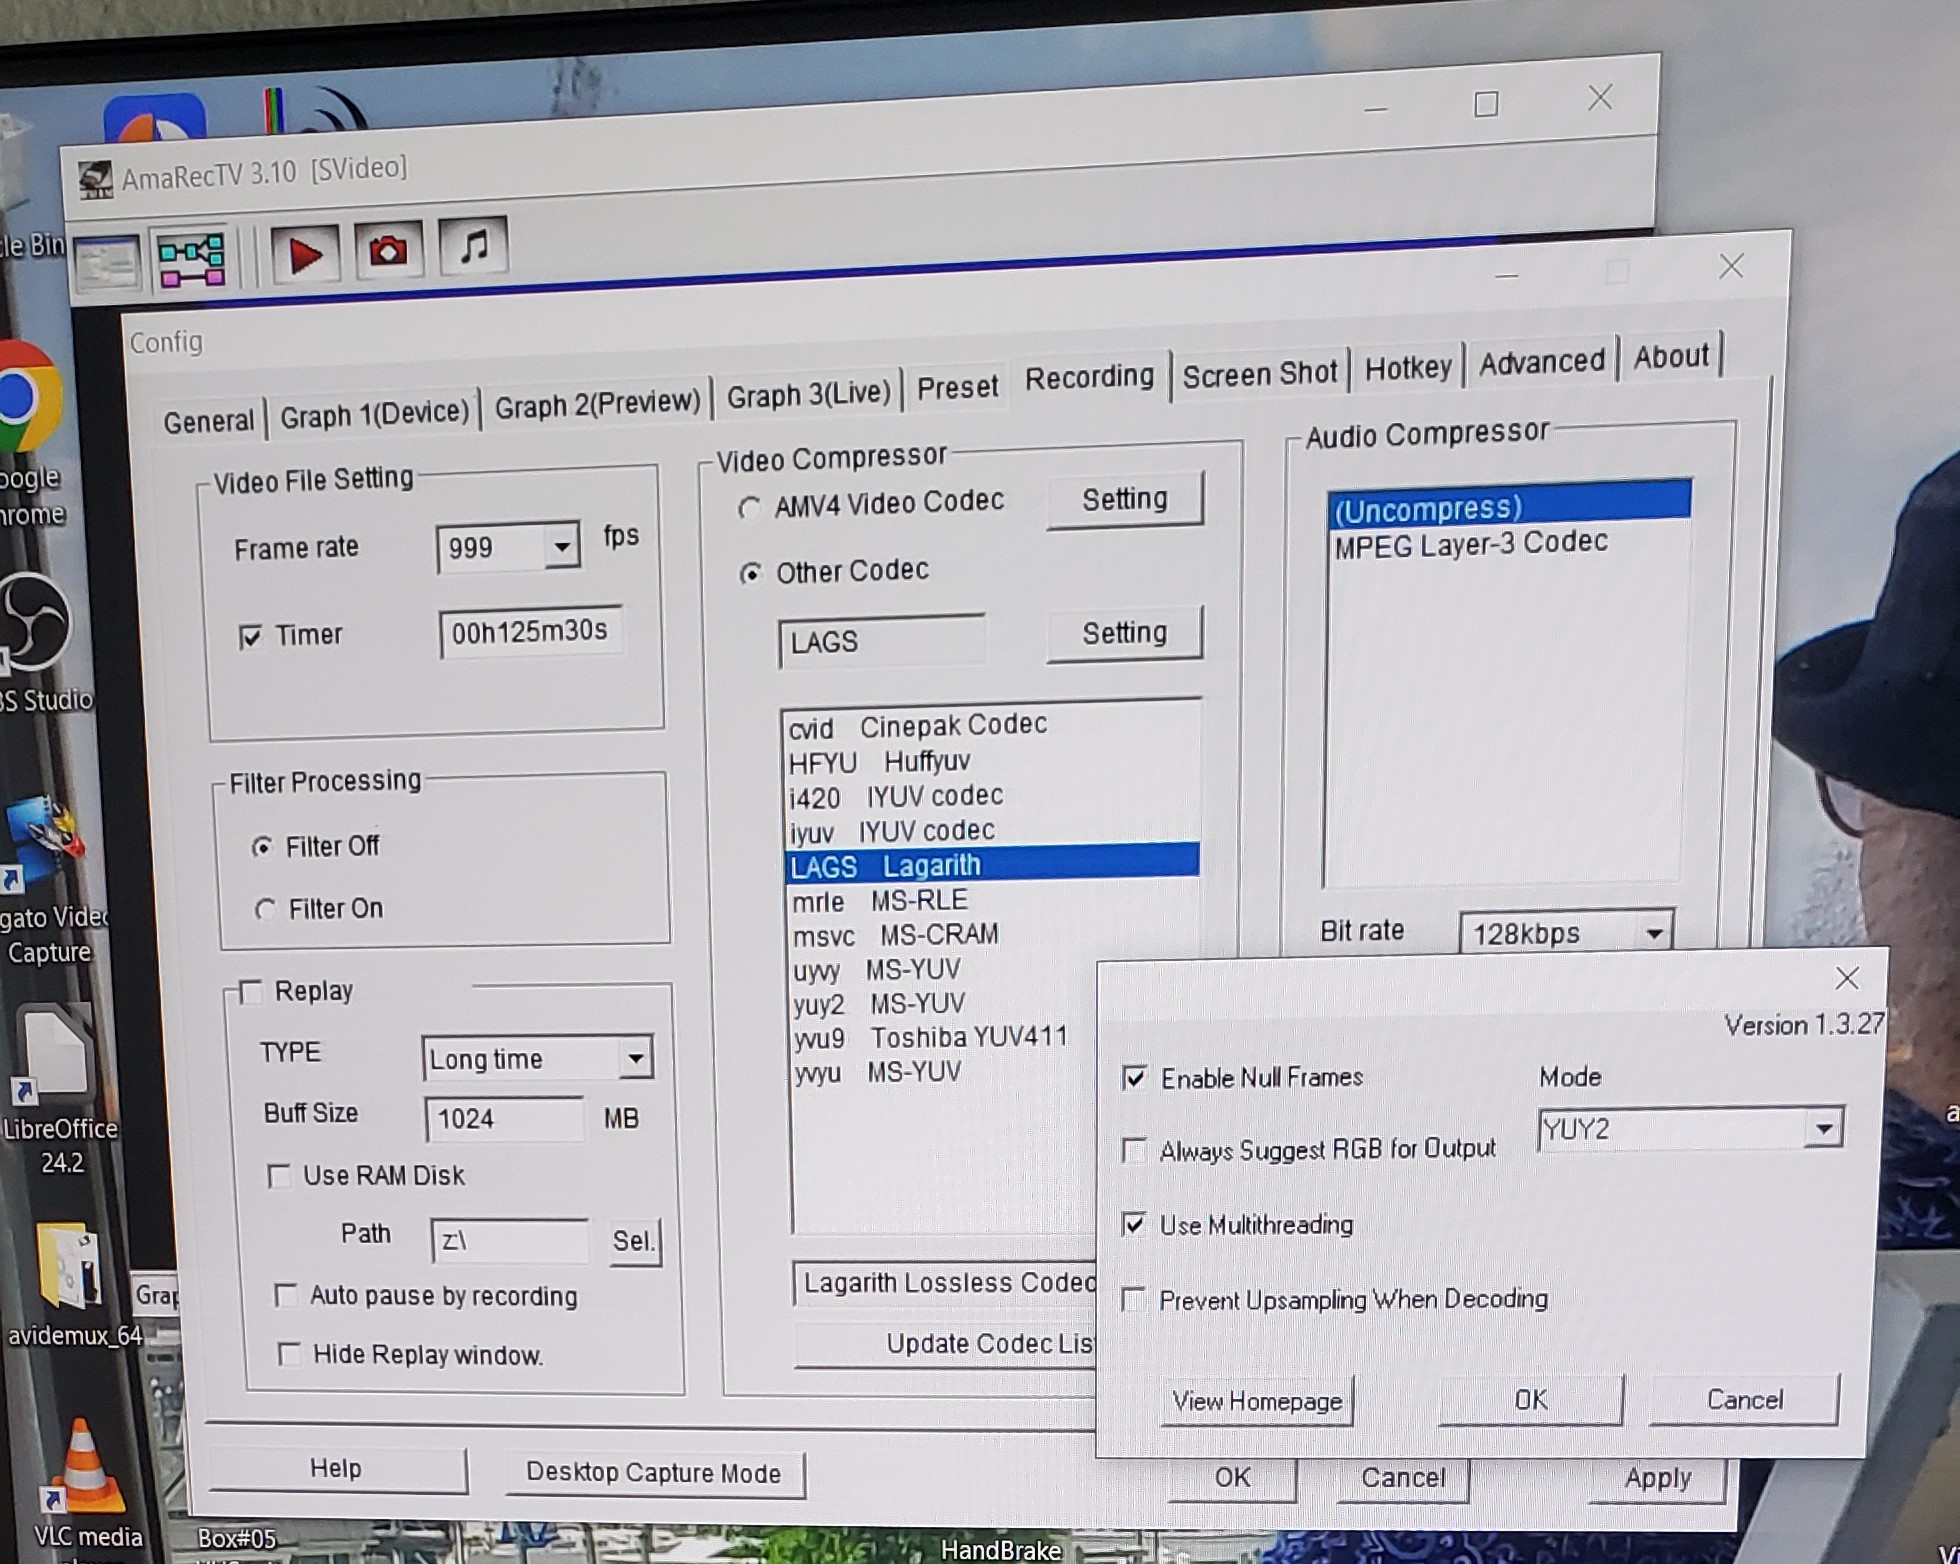Select Other Codec radio button
1960x1564 pixels.
(750, 574)
